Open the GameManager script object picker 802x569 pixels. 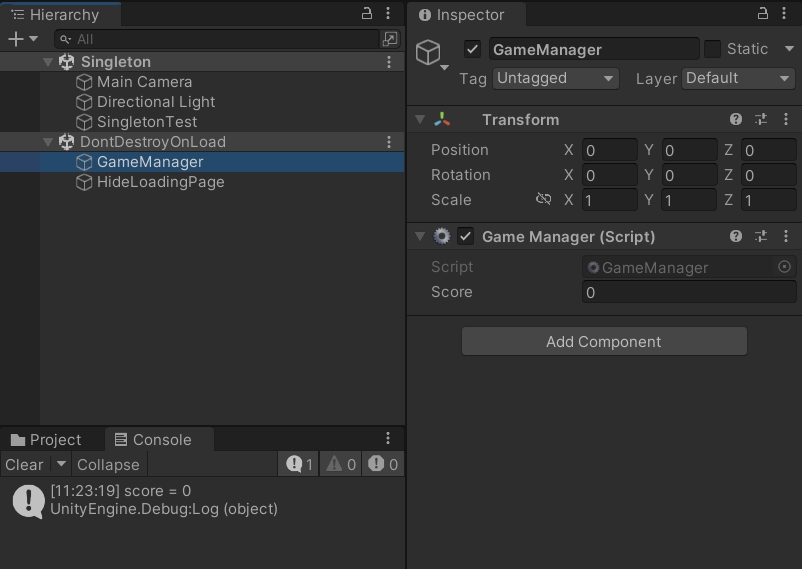[784, 267]
